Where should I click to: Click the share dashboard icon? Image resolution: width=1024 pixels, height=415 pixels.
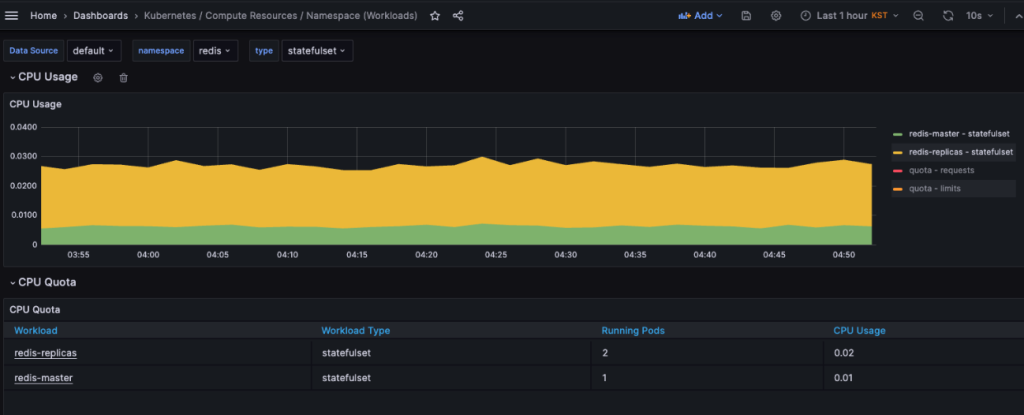[x=458, y=16]
